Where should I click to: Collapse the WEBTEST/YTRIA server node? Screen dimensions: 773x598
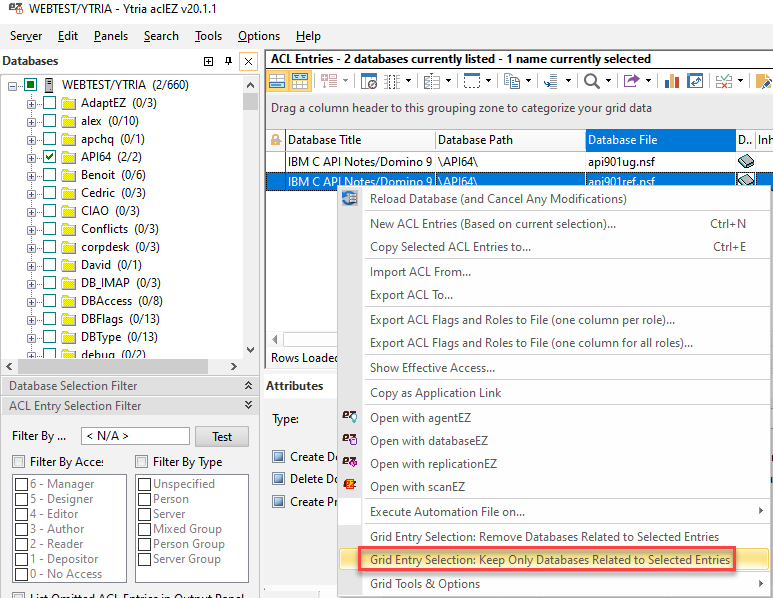tap(13, 85)
